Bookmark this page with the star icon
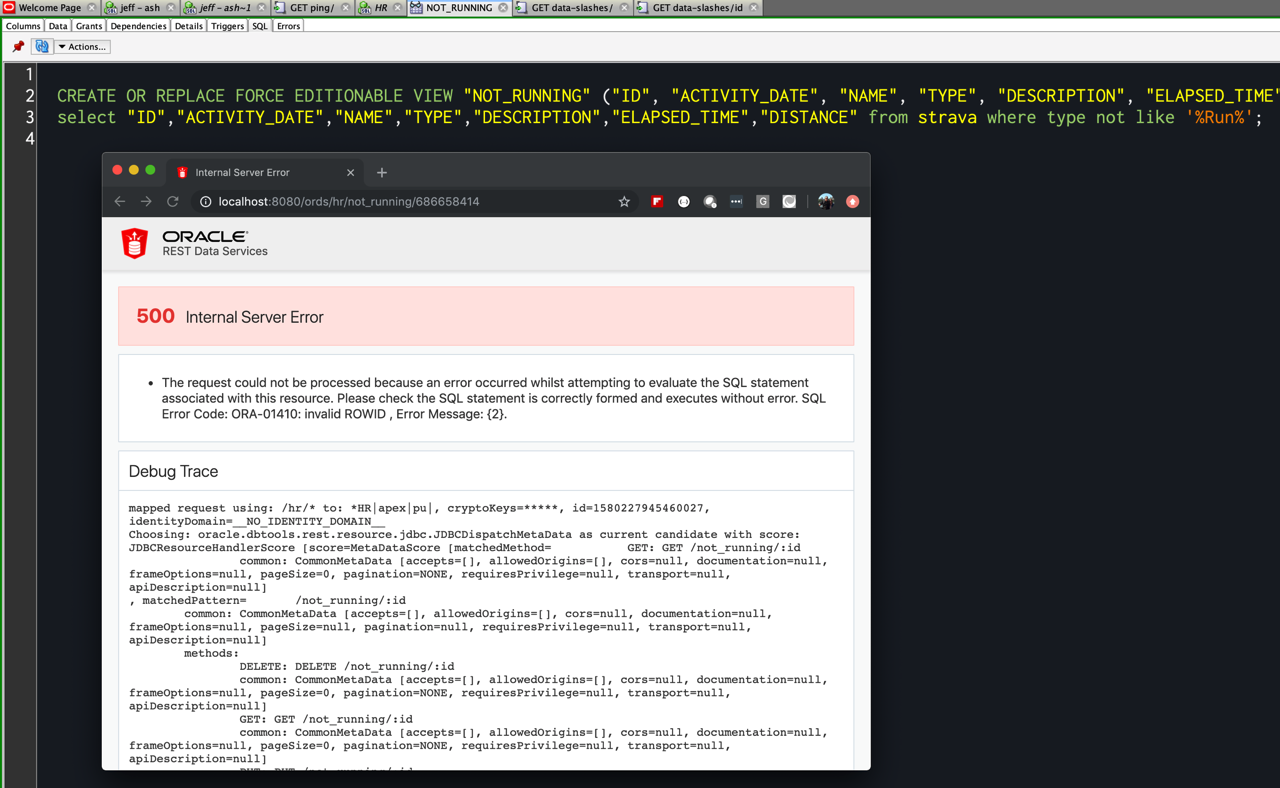 624,202
